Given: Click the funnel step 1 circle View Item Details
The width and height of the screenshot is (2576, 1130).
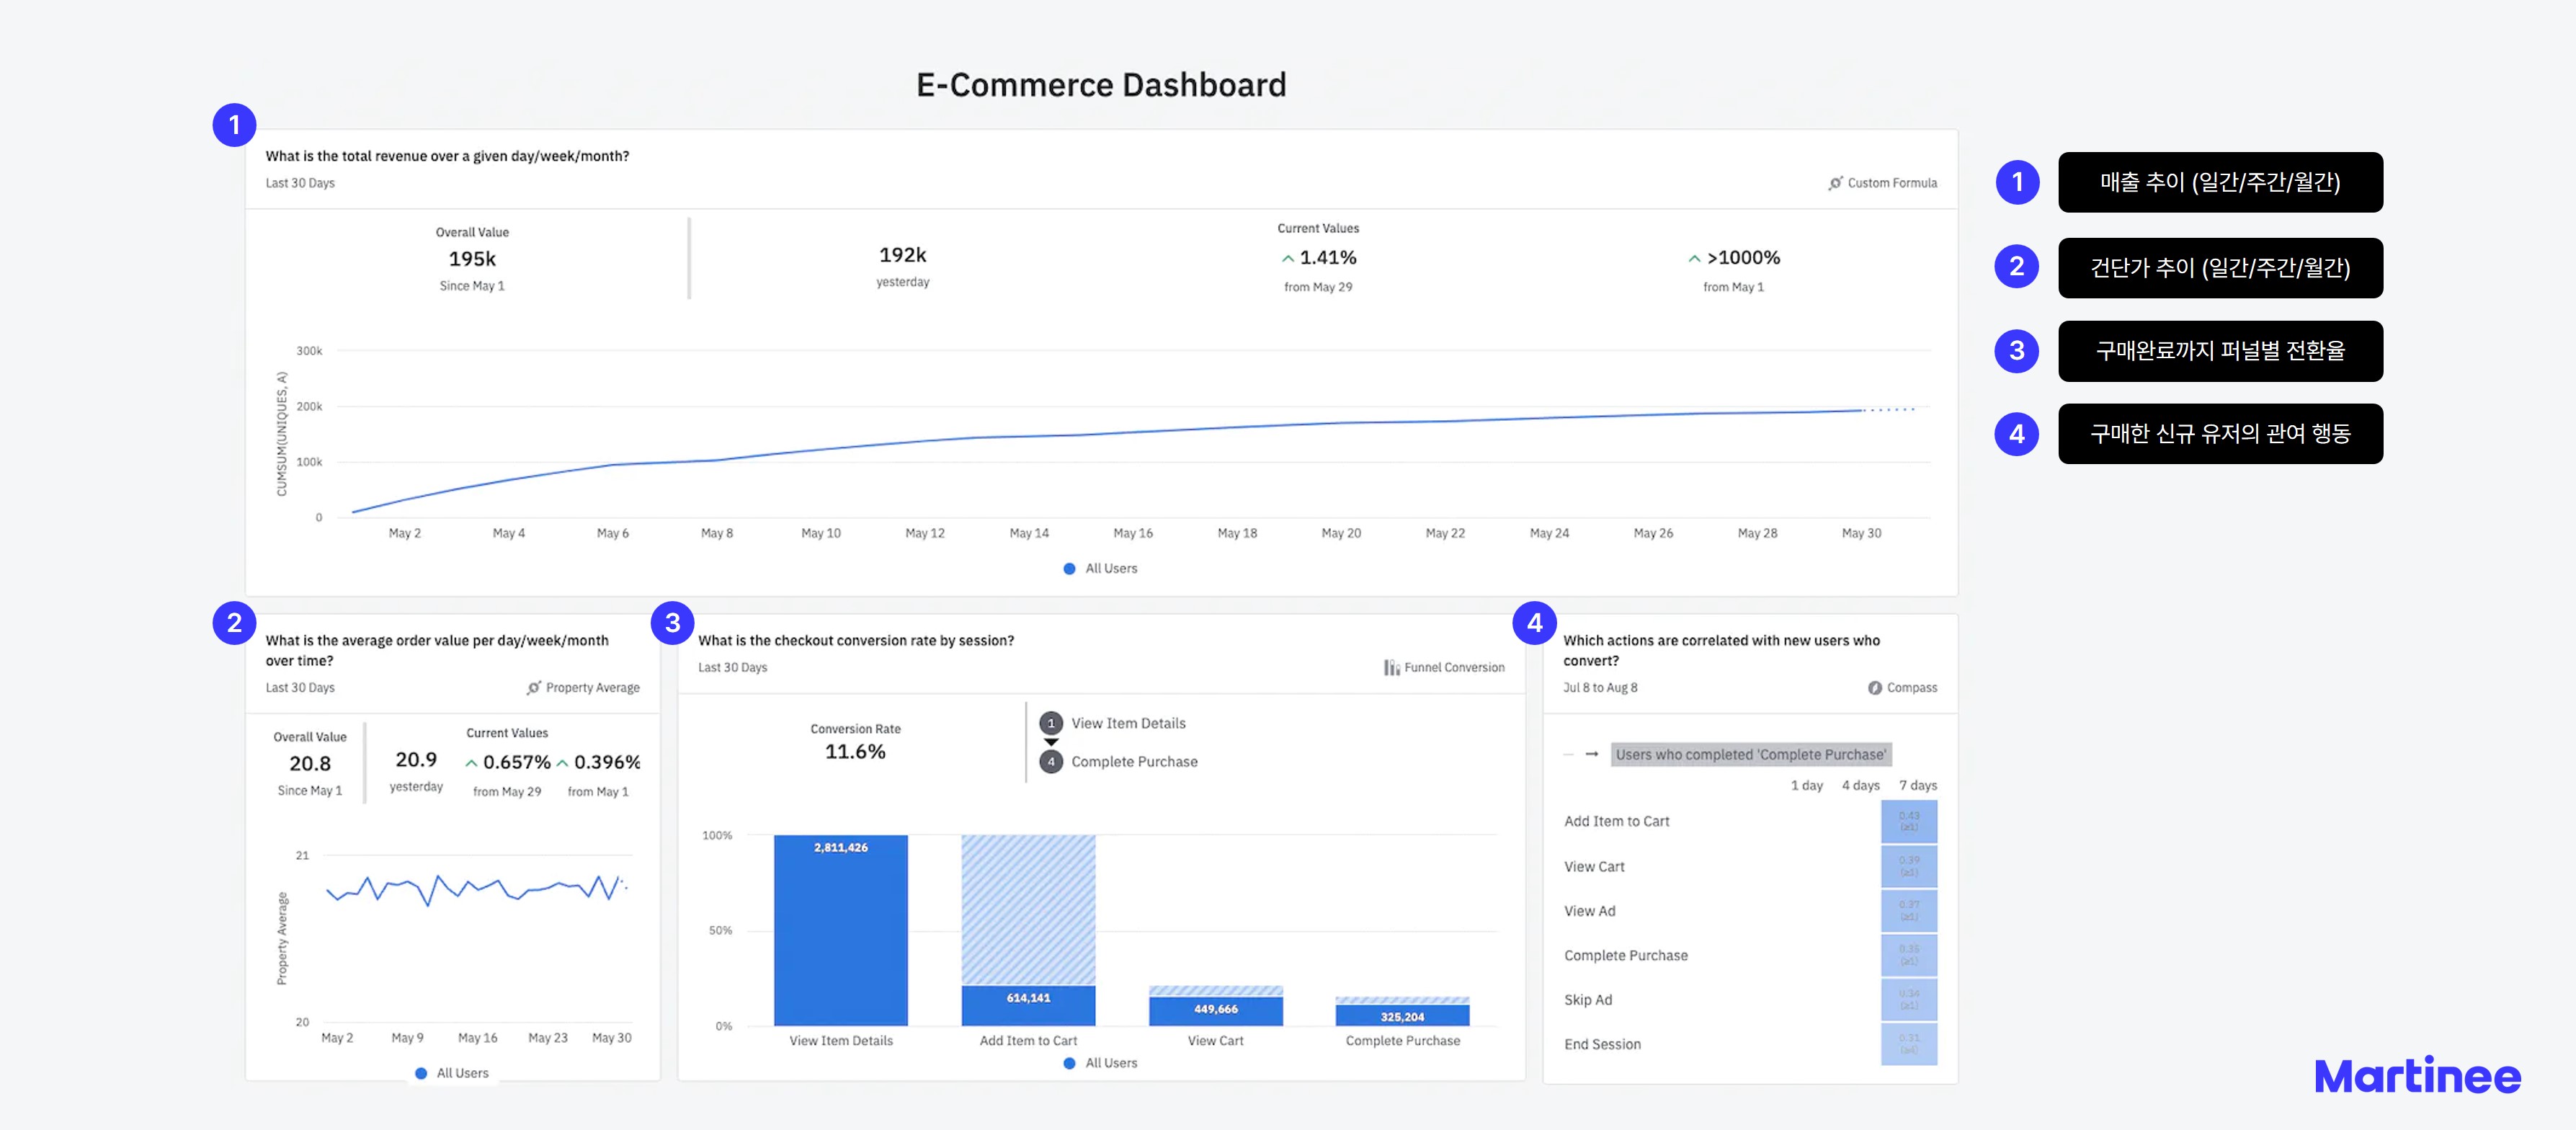Looking at the screenshot, I should pos(1050,723).
